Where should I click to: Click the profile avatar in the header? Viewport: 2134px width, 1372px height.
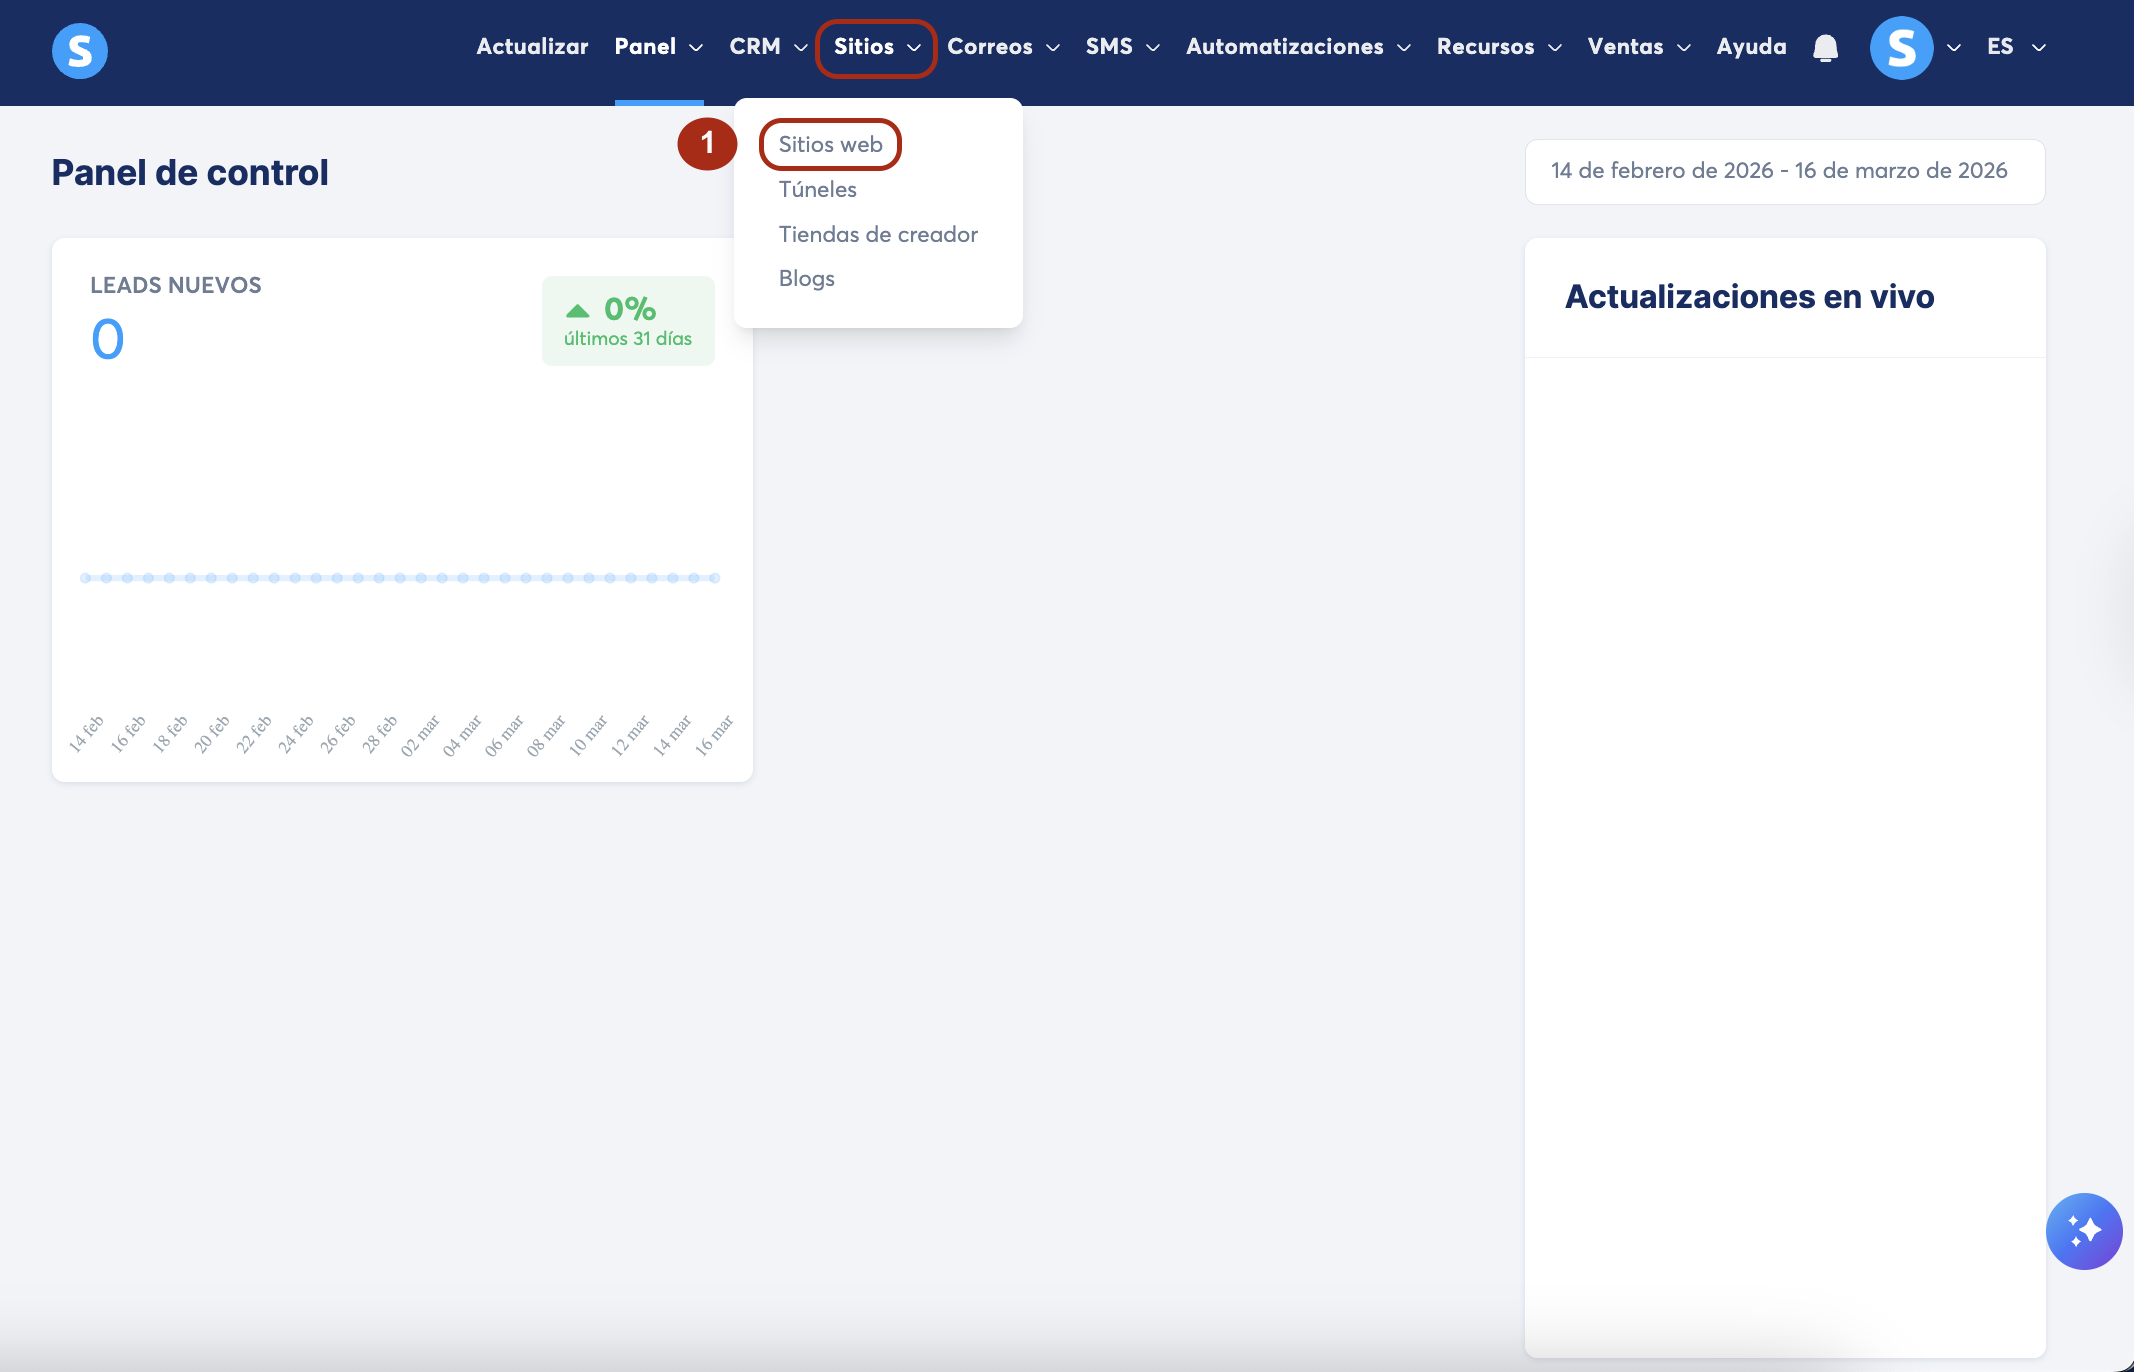click(1901, 48)
